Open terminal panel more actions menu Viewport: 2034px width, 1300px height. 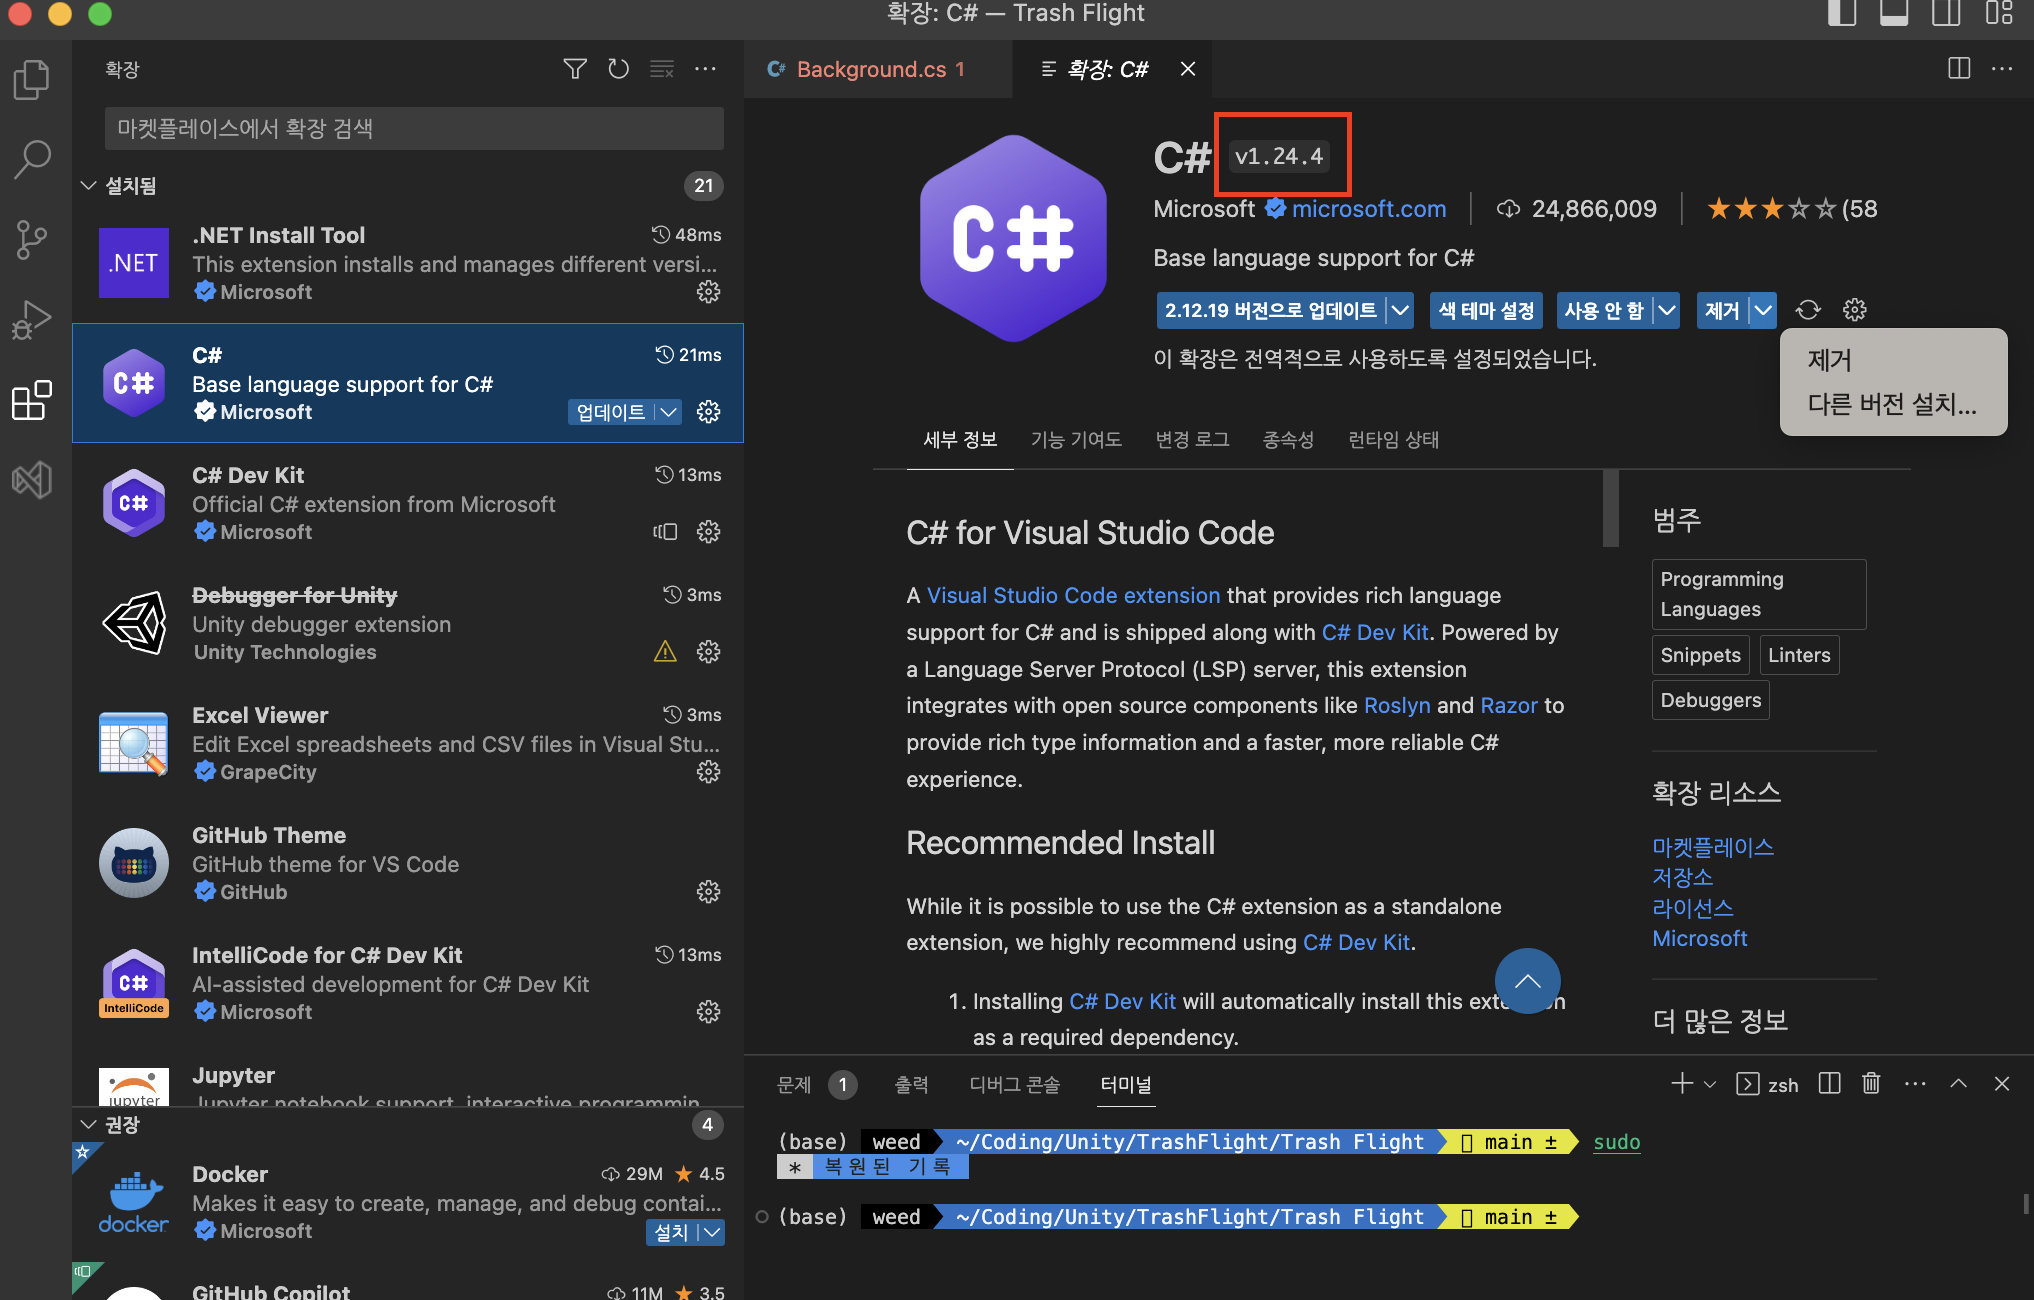(x=1915, y=1084)
